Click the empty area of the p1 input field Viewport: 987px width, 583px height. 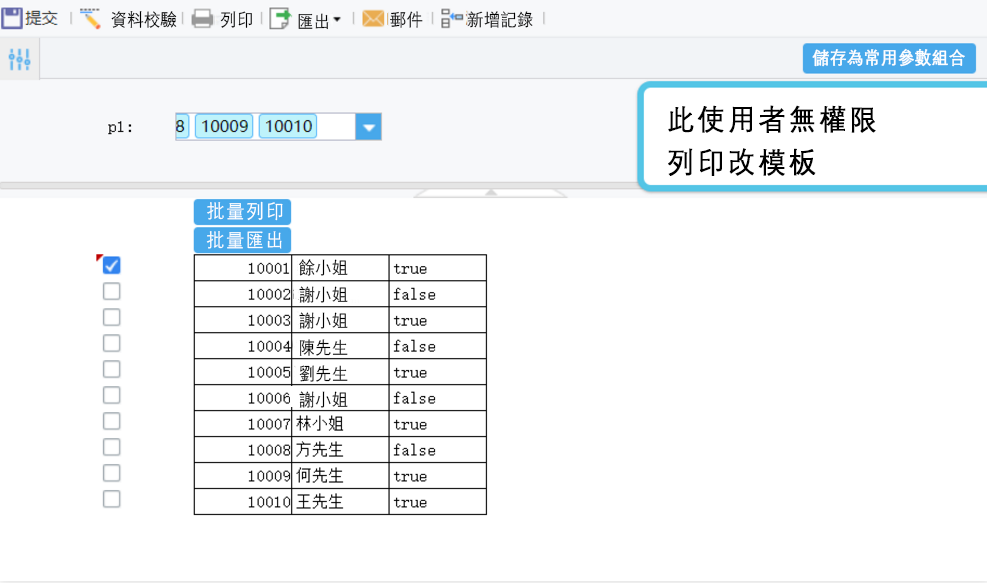(x=336, y=127)
